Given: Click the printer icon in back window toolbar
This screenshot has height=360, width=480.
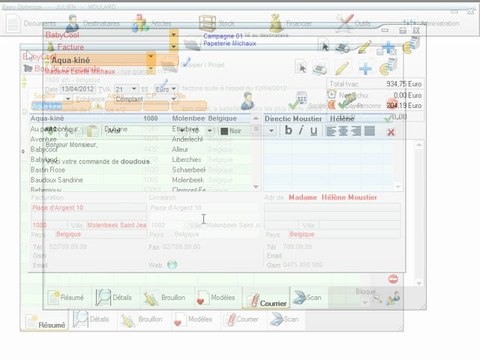Looking at the screenshot, I should click(x=320, y=68).
